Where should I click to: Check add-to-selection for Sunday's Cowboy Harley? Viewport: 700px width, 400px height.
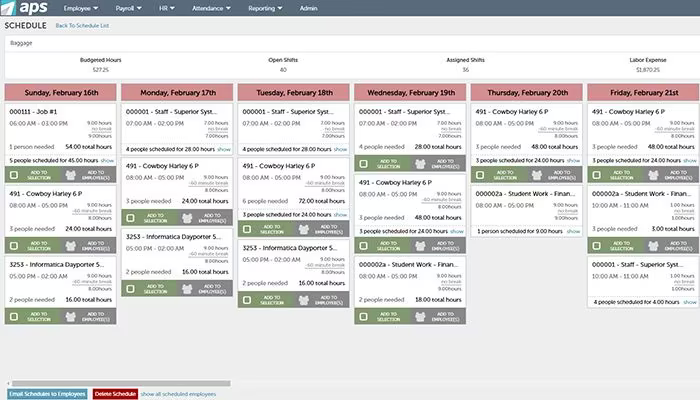(14, 246)
